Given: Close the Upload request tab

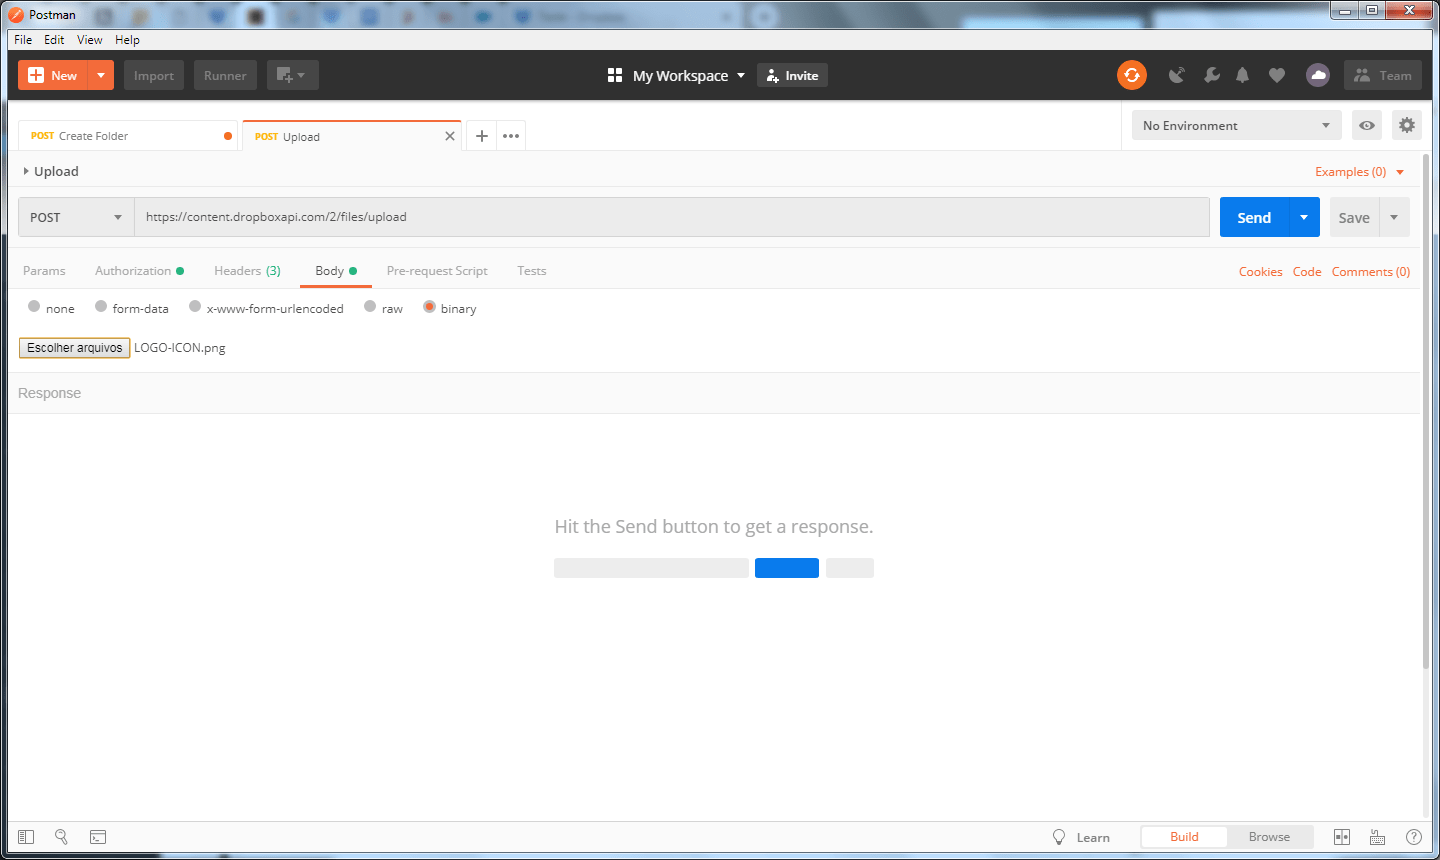Looking at the screenshot, I should click(x=450, y=136).
